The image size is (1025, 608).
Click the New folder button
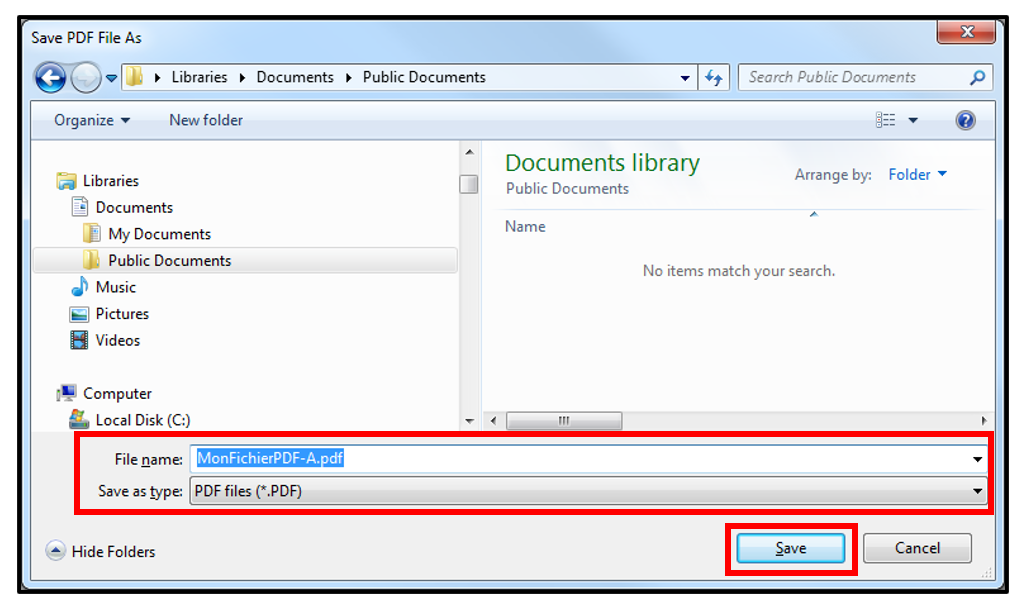[206, 120]
